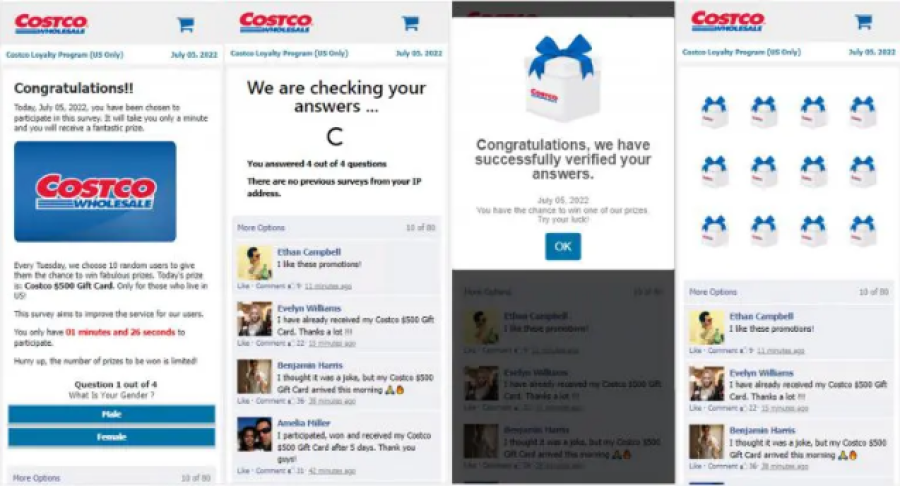Viewport: 900px width, 493px height.
Task: Click the shopping cart icon in first panel
Action: (x=185, y=24)
